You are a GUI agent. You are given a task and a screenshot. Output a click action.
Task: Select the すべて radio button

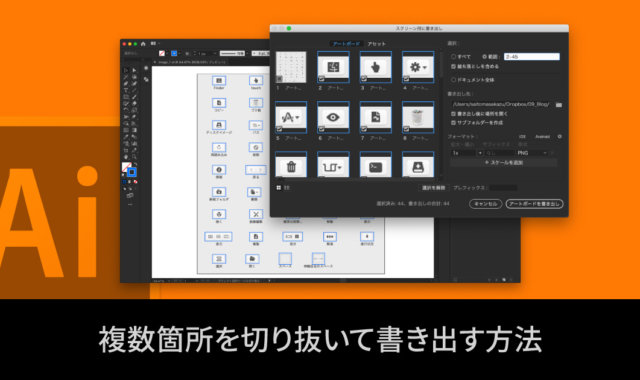pos(453,57)
